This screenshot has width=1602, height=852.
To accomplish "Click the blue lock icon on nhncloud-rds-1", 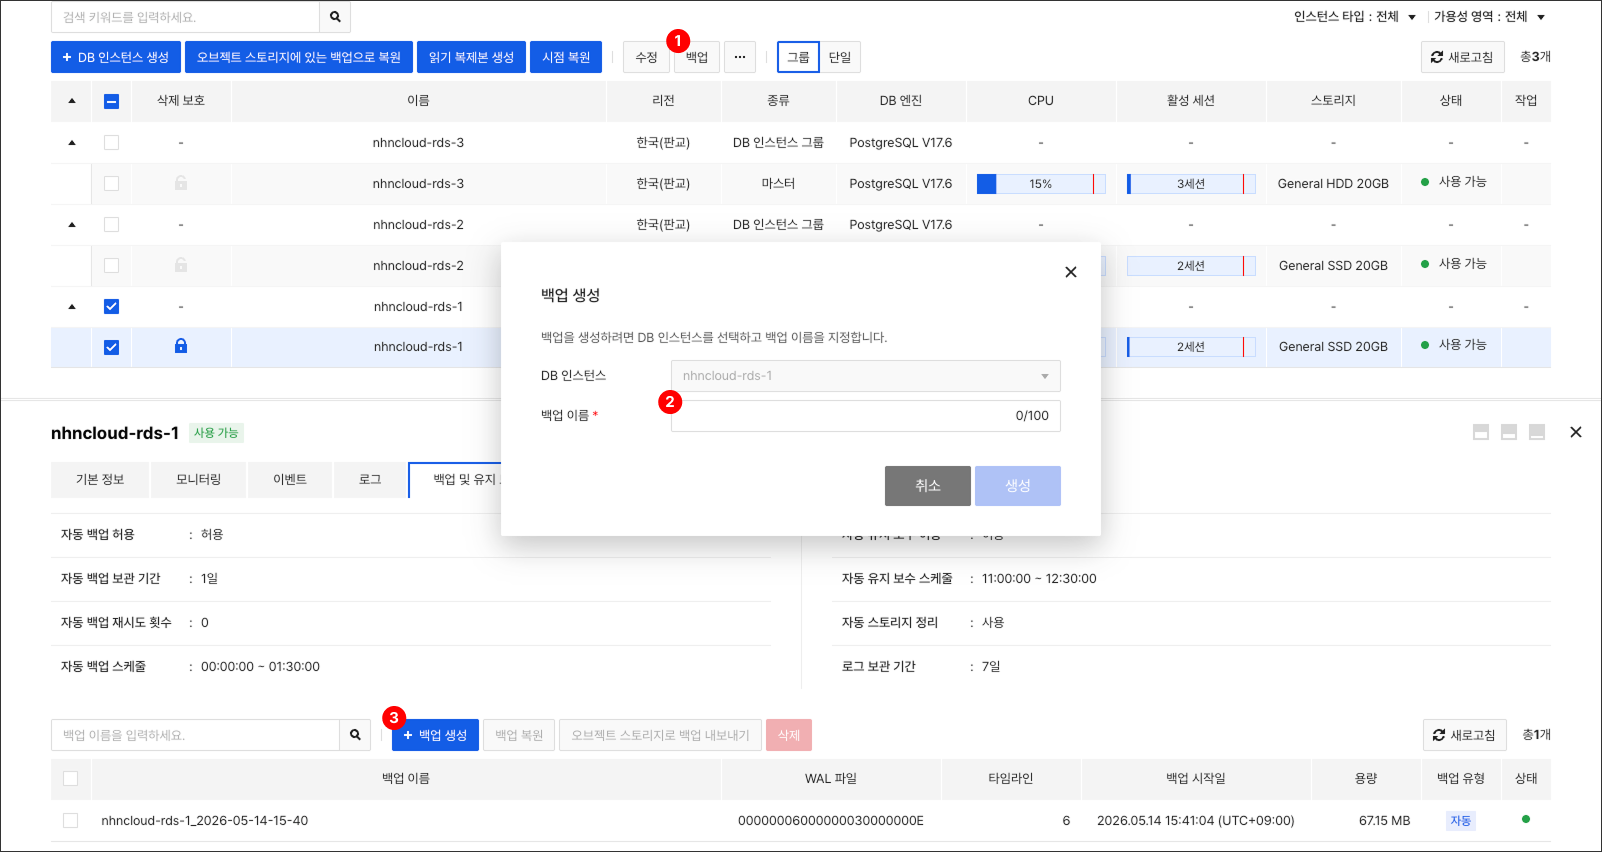I will coord(181,346).
